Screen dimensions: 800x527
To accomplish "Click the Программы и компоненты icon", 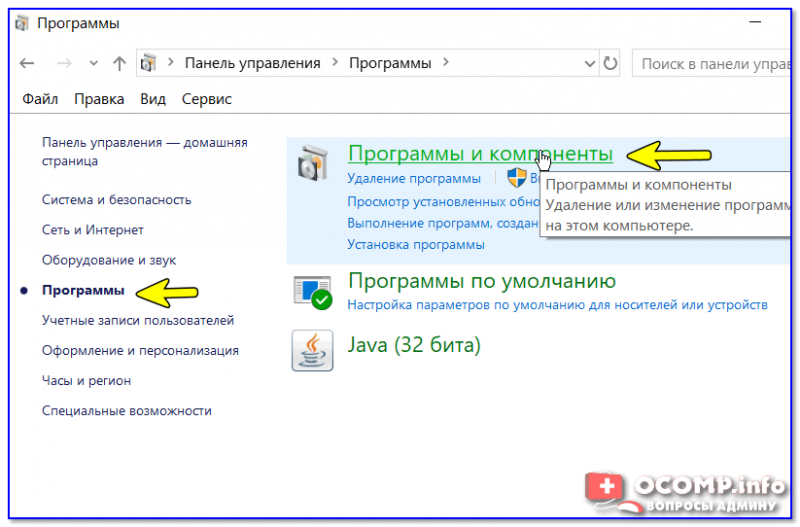I will click(313, 163).
